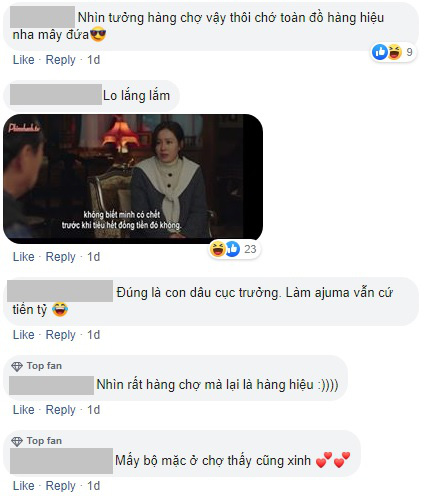425x499 pixels.
Task: Reply to the 'Lo lắng lắm' comment
Action: [60, 257]
